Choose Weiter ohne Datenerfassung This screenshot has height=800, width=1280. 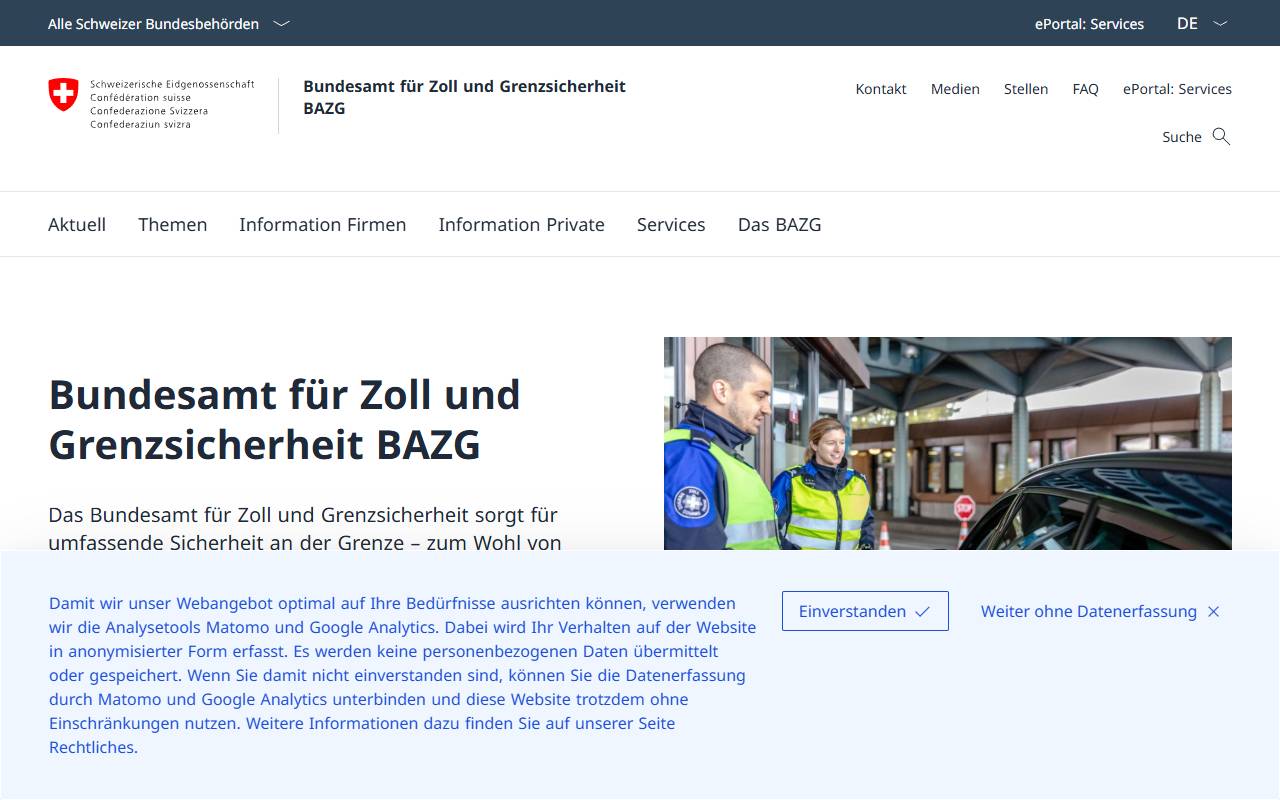point(1100,611)
